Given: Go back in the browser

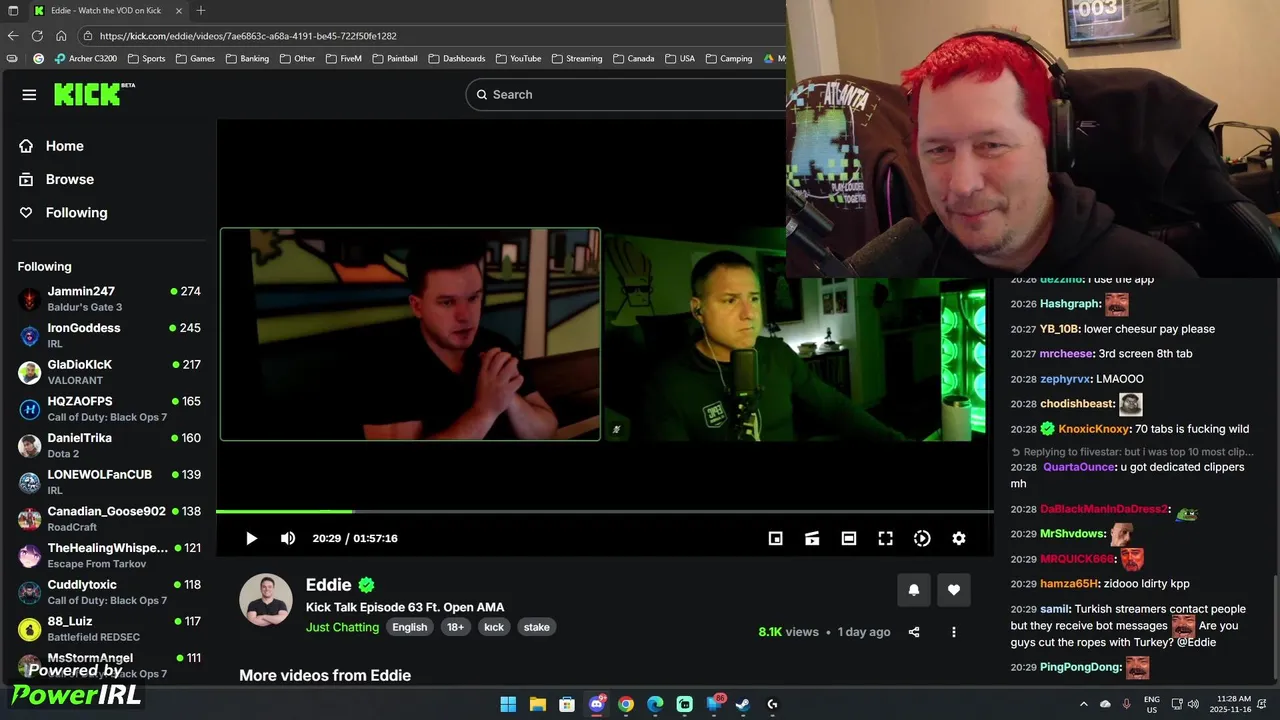Looking at the screenshot, I should pos(13,36).
